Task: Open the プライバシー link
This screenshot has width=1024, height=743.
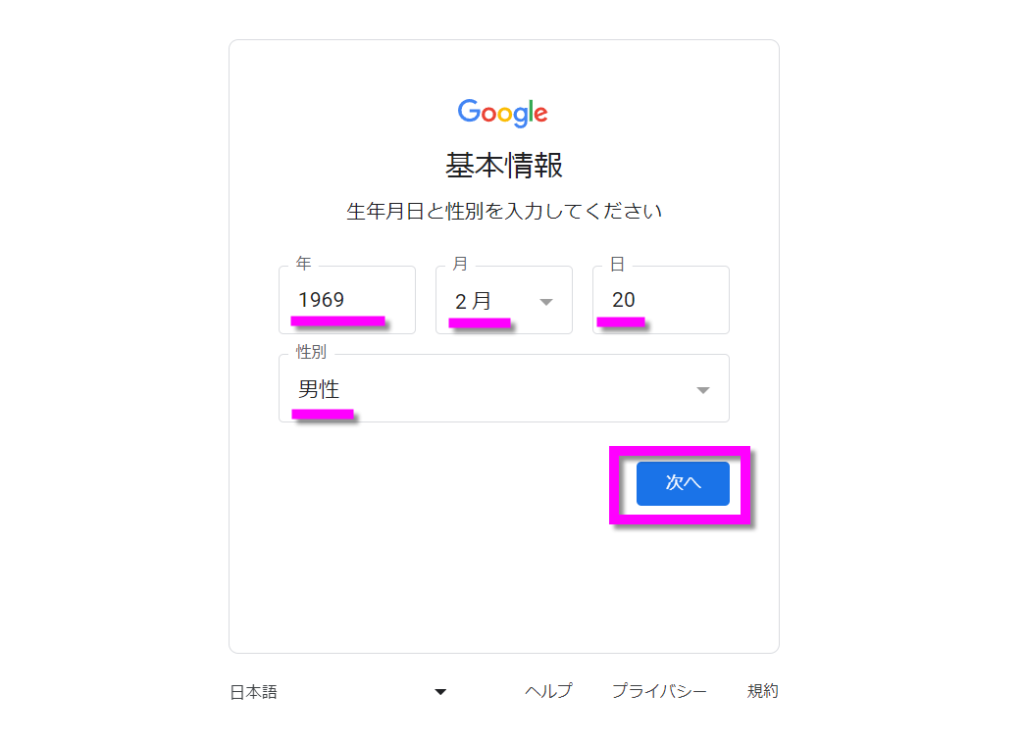Action: click(660, 691)
